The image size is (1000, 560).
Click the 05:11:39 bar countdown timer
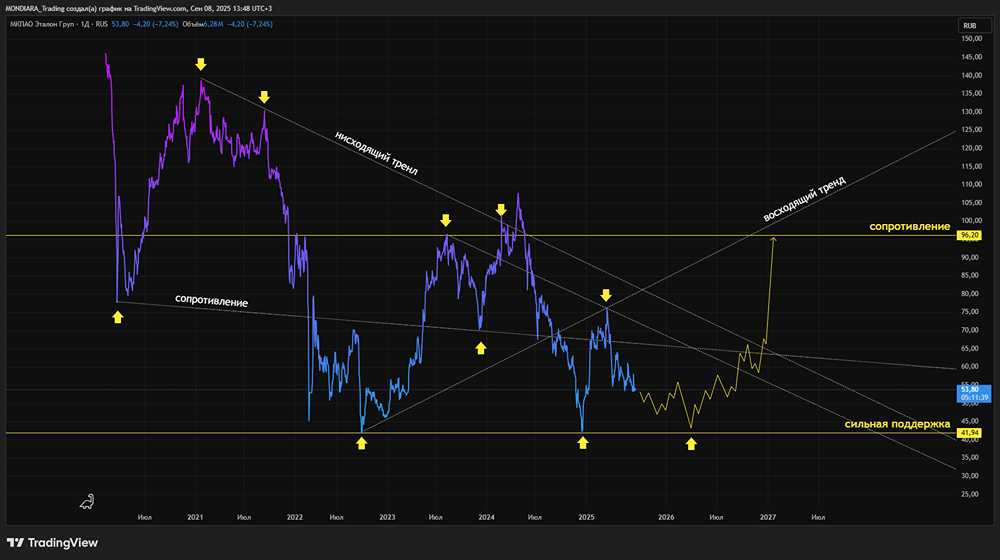coord(974,397)
